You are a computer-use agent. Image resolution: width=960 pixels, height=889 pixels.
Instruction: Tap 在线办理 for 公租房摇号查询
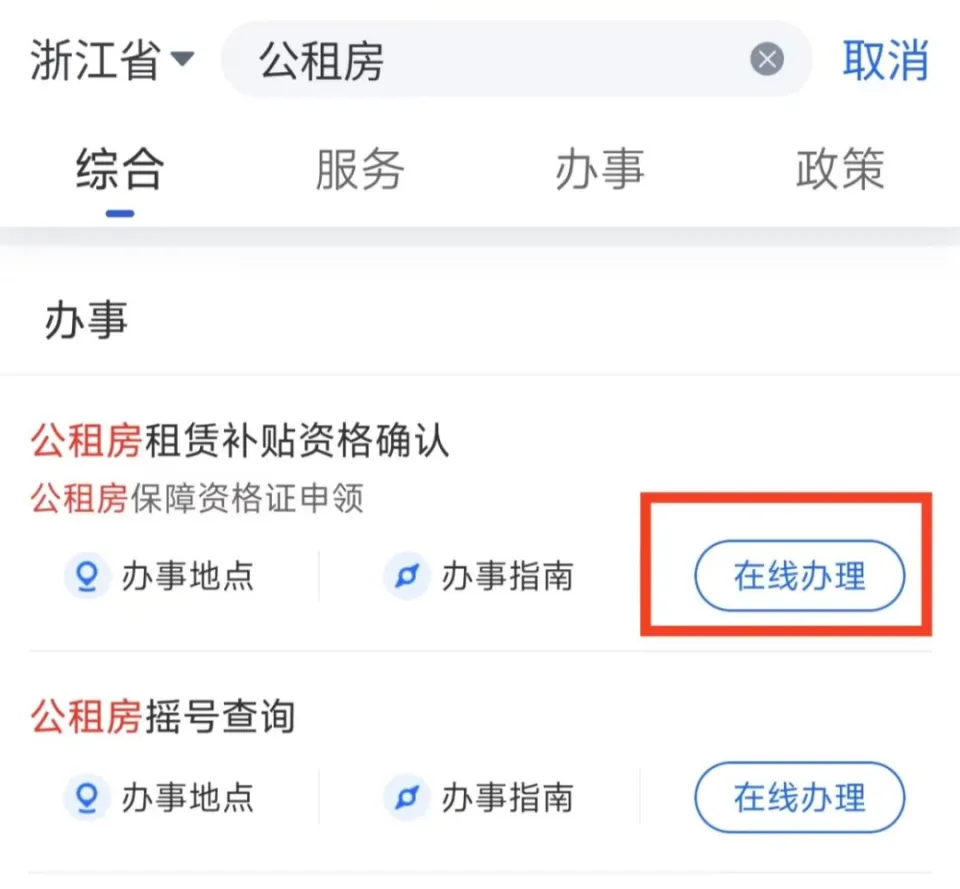[799, 798]
